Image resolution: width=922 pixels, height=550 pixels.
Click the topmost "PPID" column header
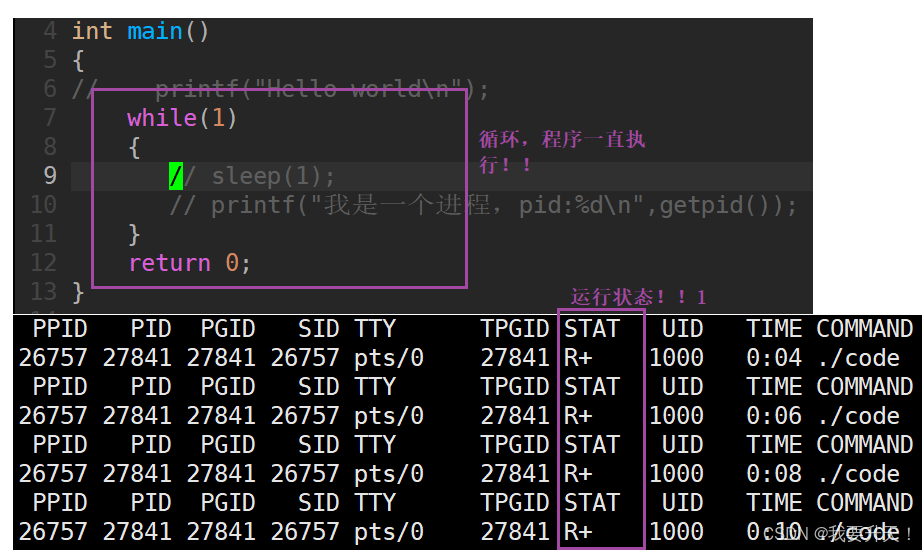[x=60, y=329]
